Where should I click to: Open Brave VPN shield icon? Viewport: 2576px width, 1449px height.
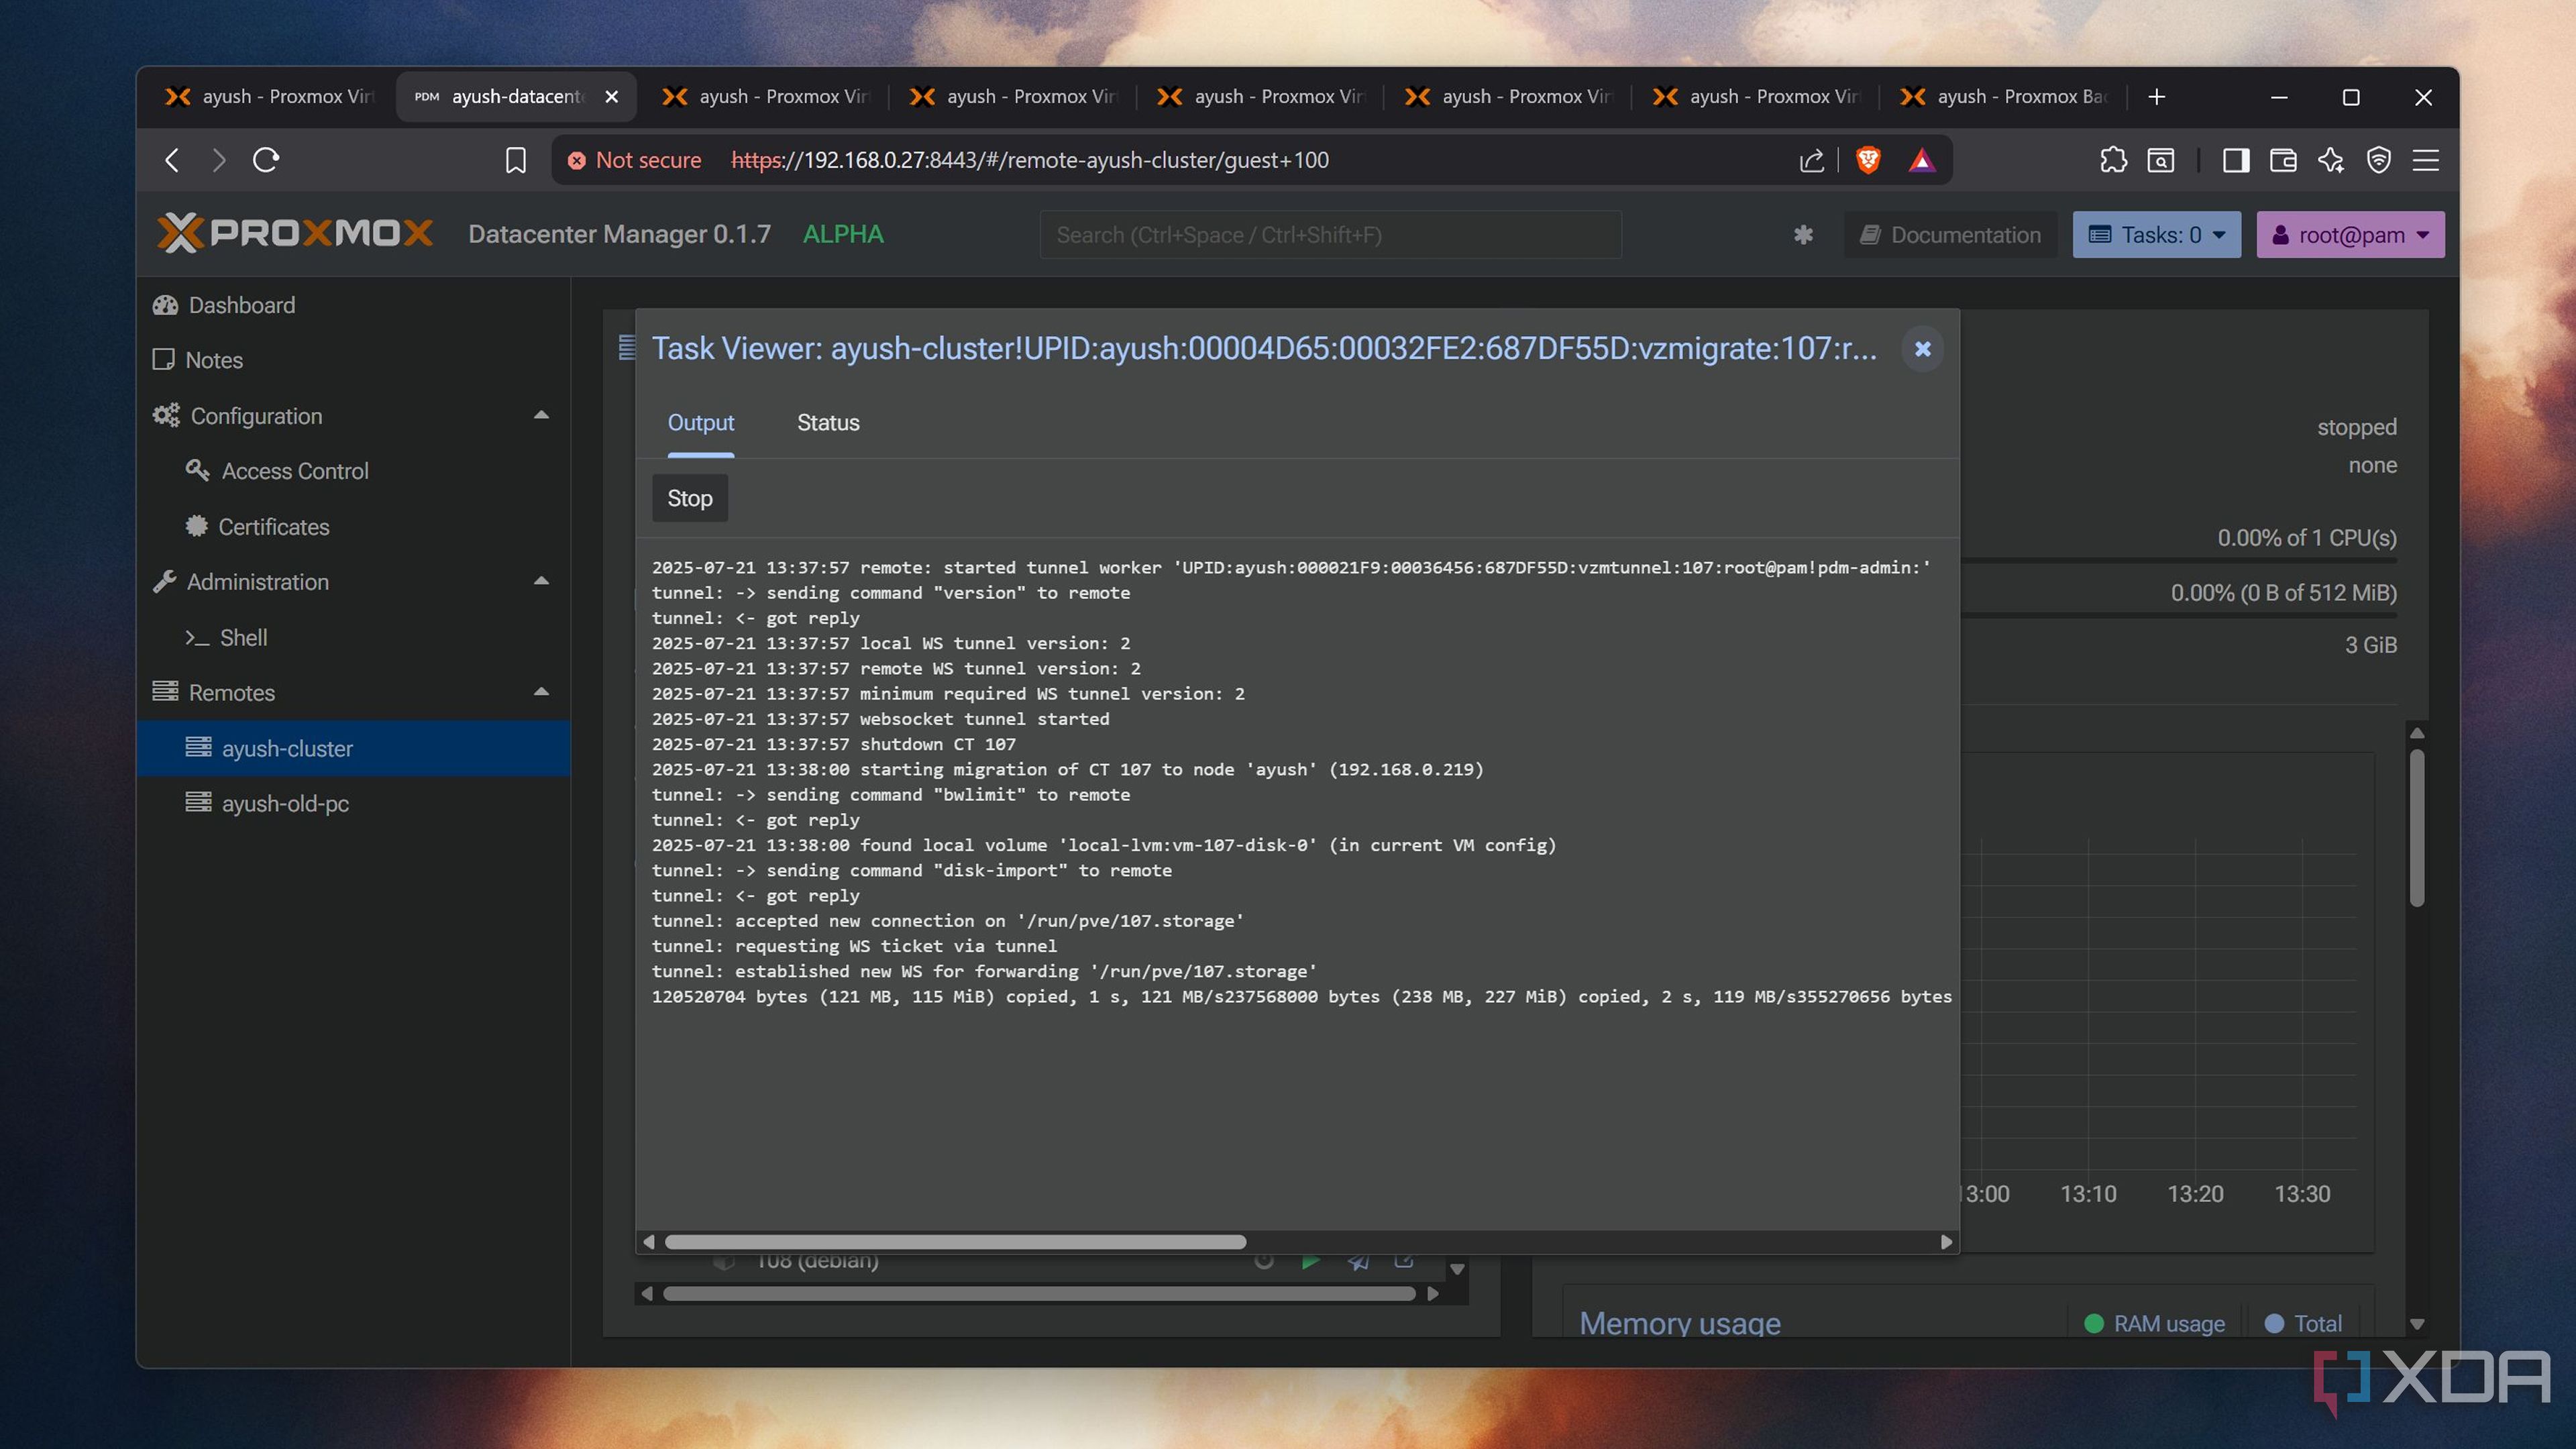(2379, 160)
